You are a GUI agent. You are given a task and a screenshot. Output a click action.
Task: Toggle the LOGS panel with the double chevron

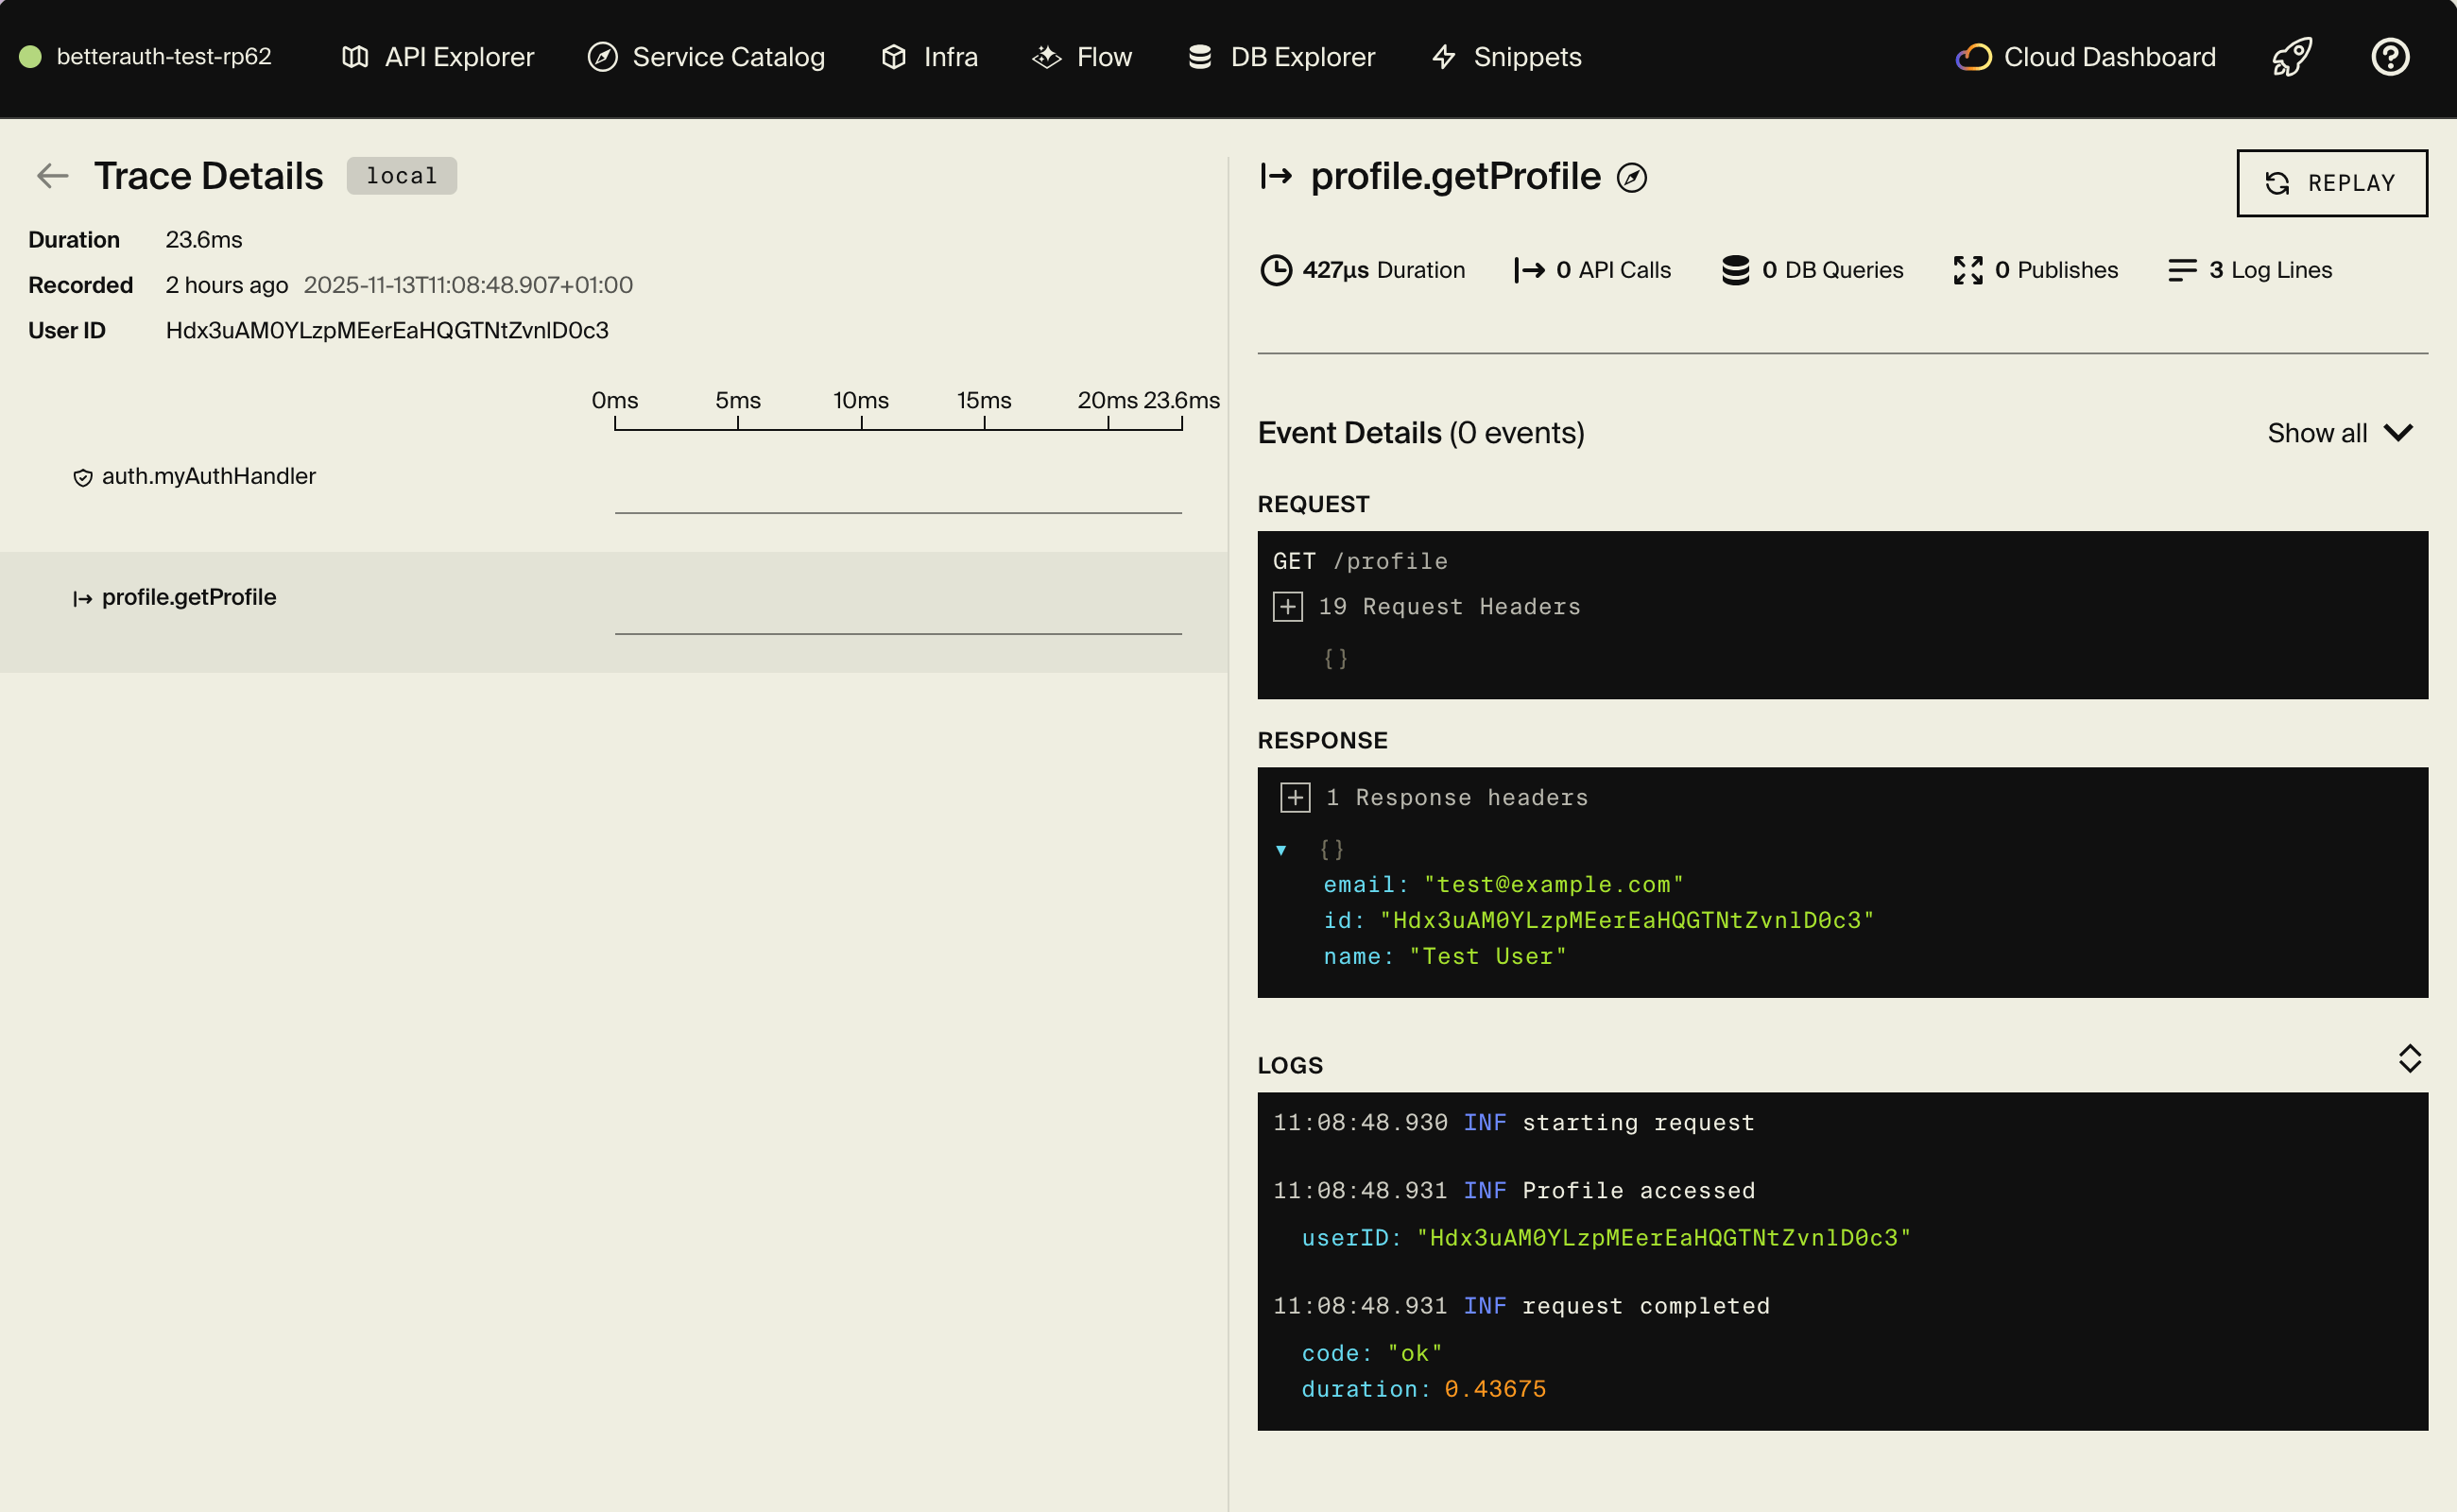(2410, 1058)
